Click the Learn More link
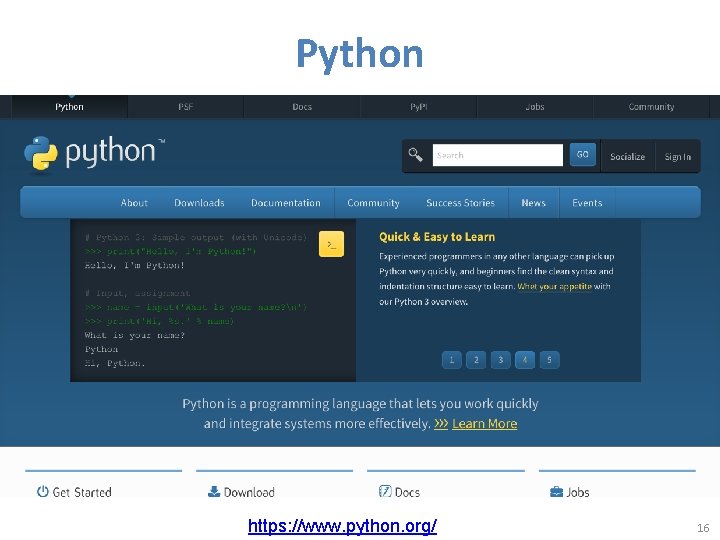The height and width of the screenshot is (540, 720). pos(484,423)
